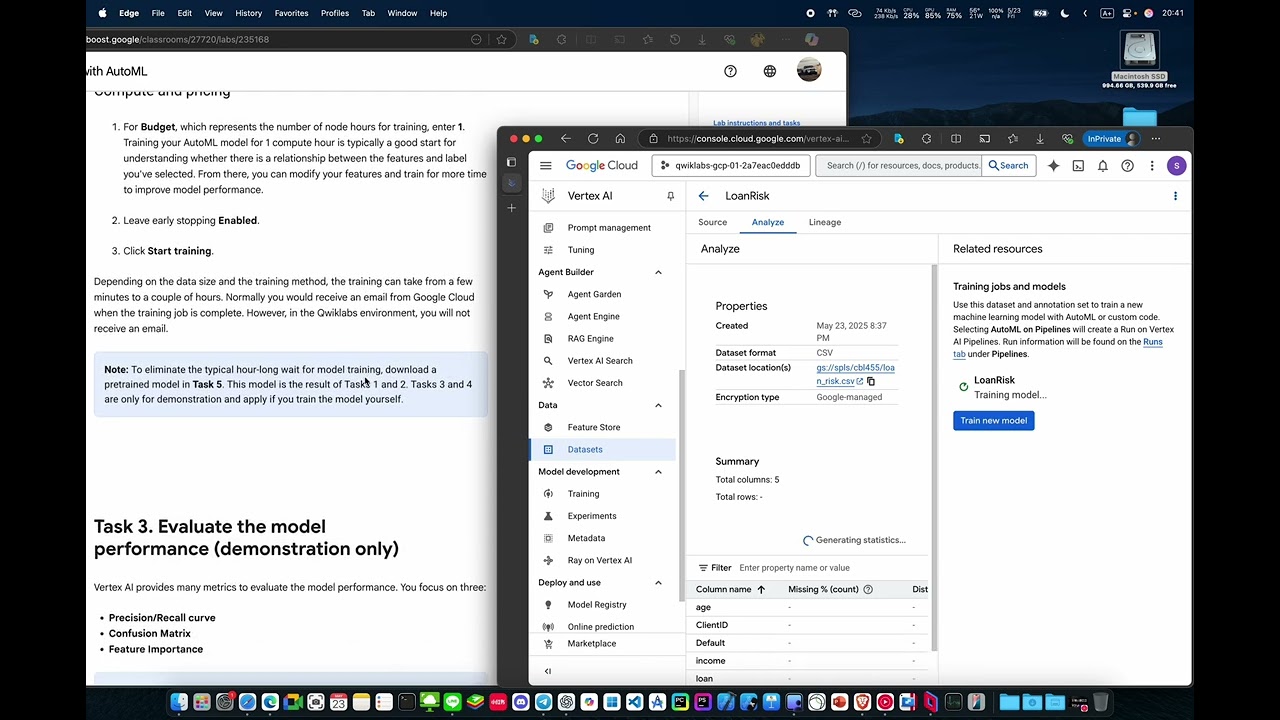Image resolution: width=1280 pixels, height=720 pixels.
Task: Click the Enter property name filter field
Action: pyautogui.click(x=830, y=568)
